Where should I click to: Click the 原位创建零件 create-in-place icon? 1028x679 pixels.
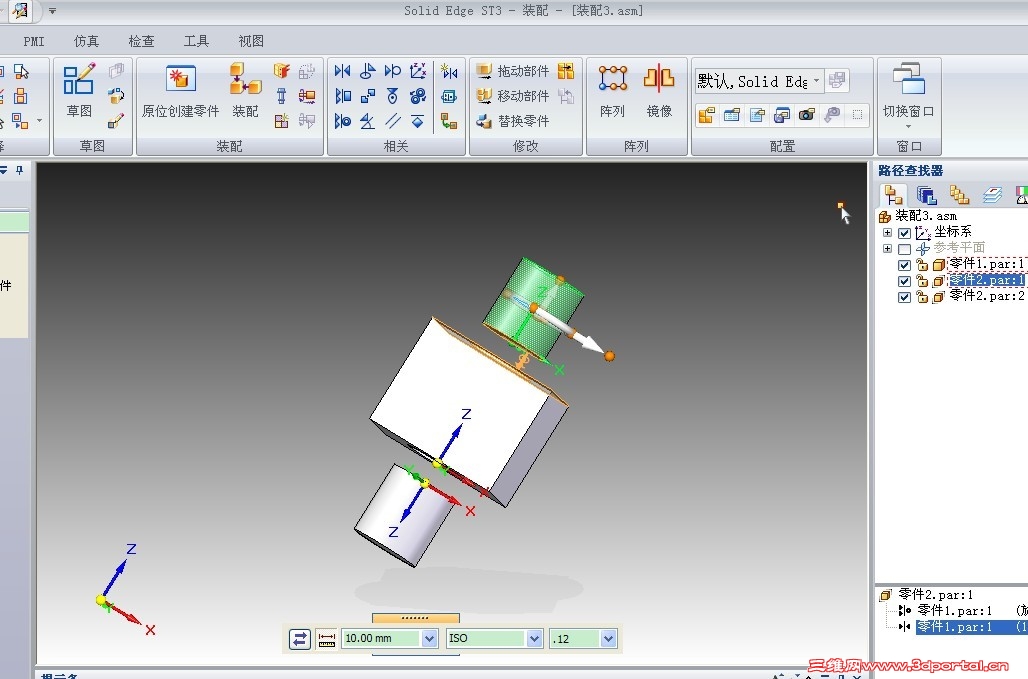[x=180, y=79]
